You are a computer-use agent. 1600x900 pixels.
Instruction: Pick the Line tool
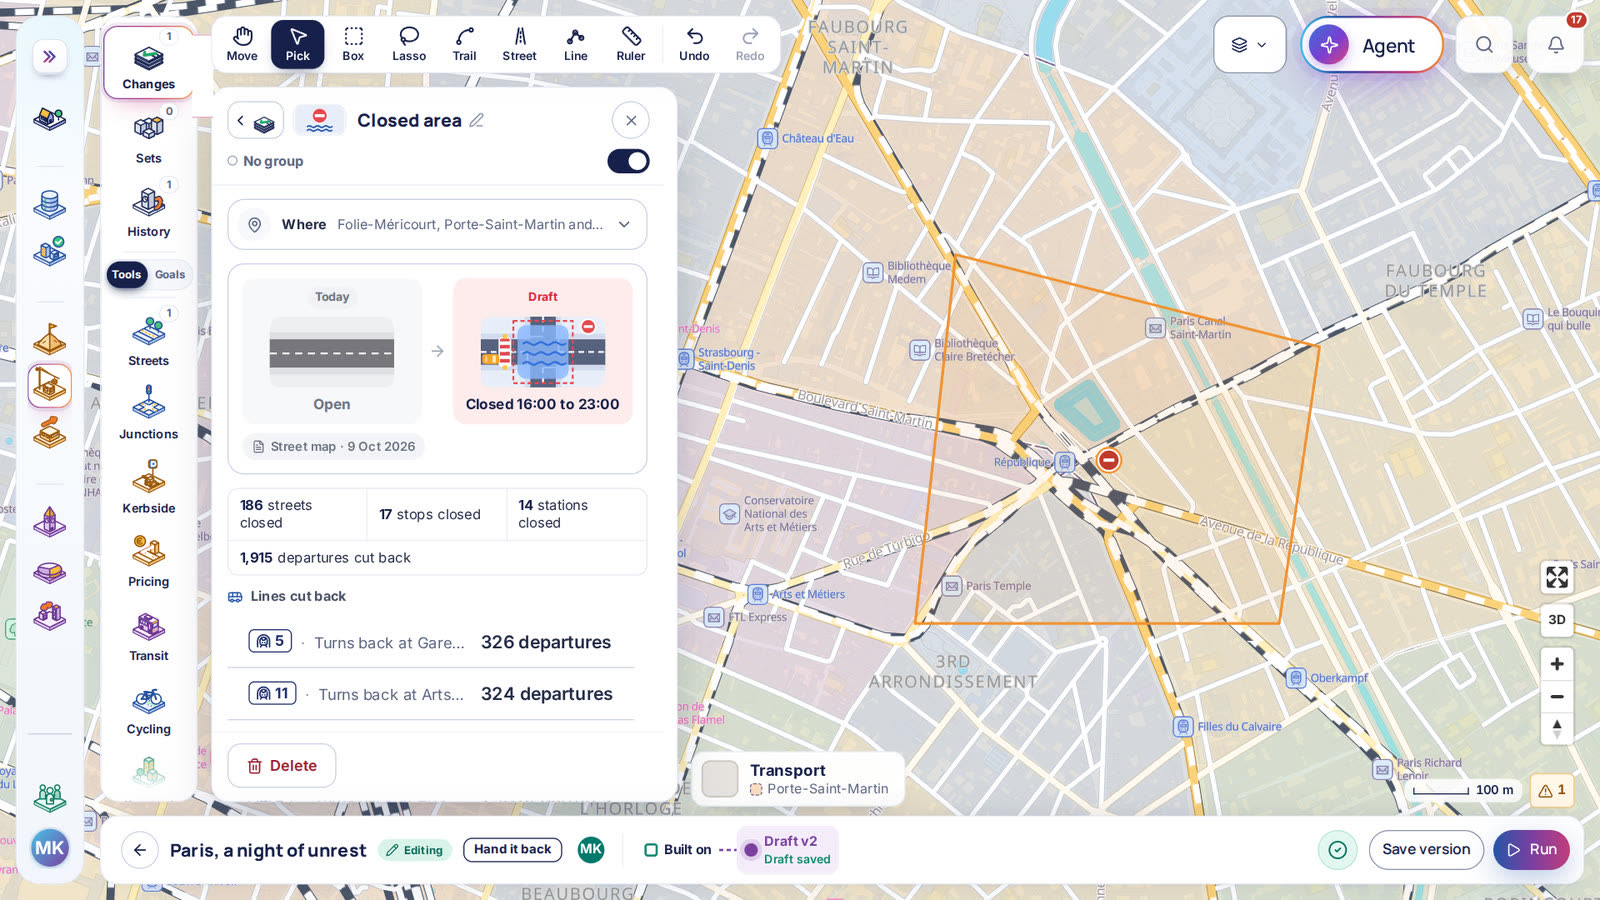click(575, 44)
